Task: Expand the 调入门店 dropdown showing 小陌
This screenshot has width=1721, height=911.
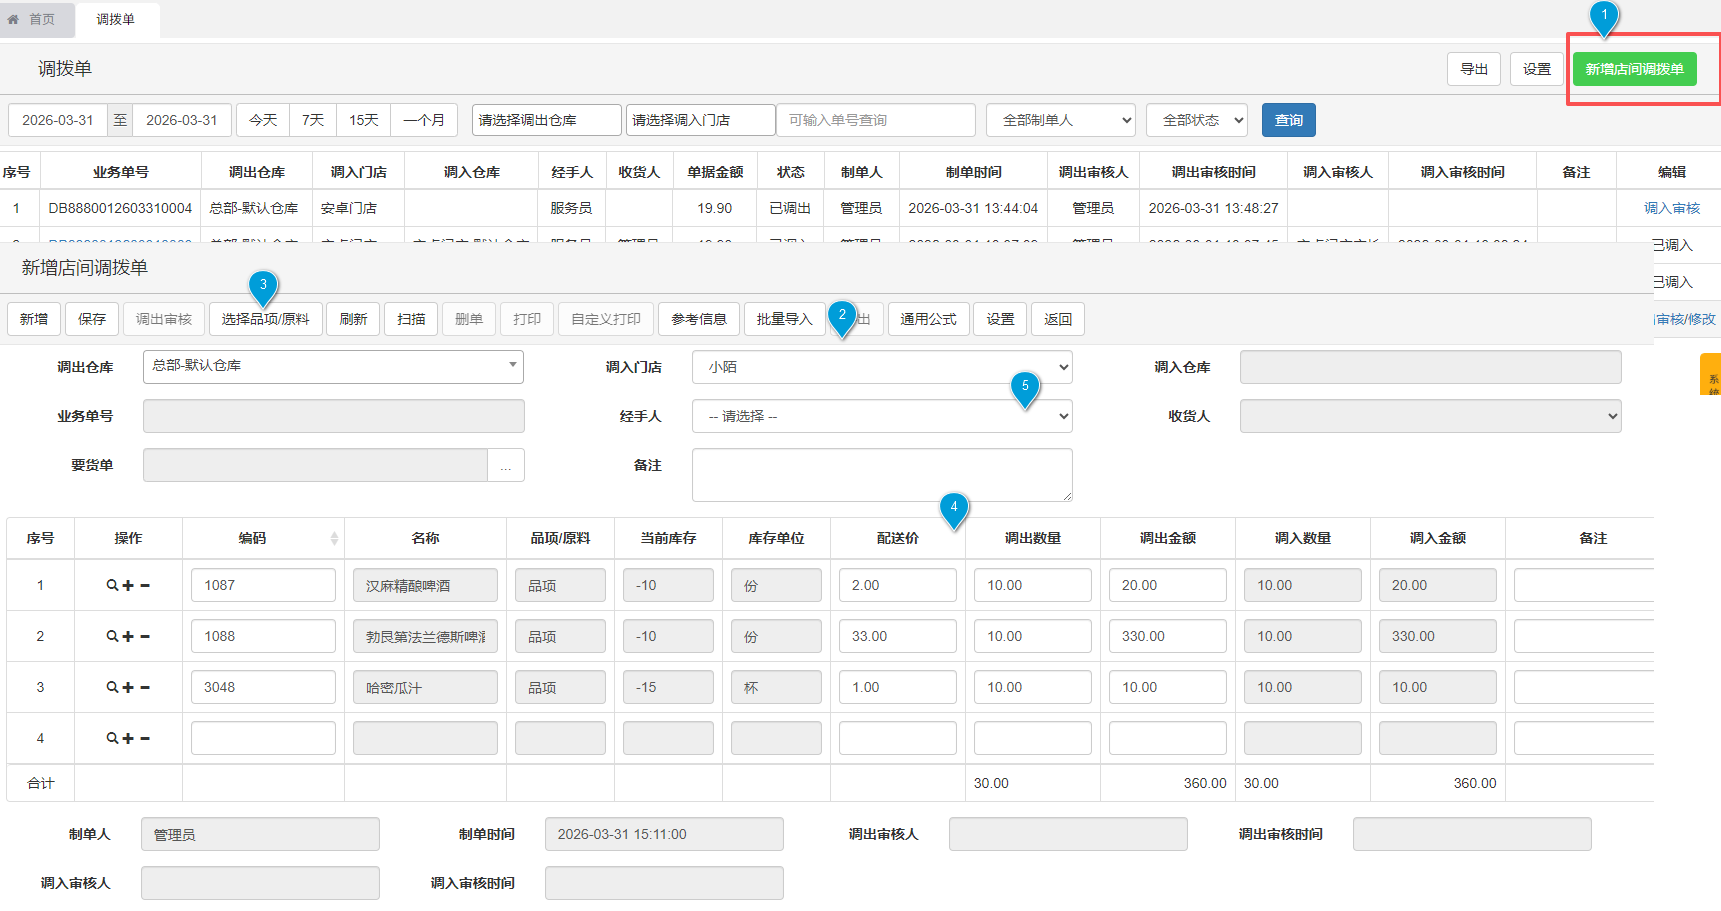Action: point(881,368)
